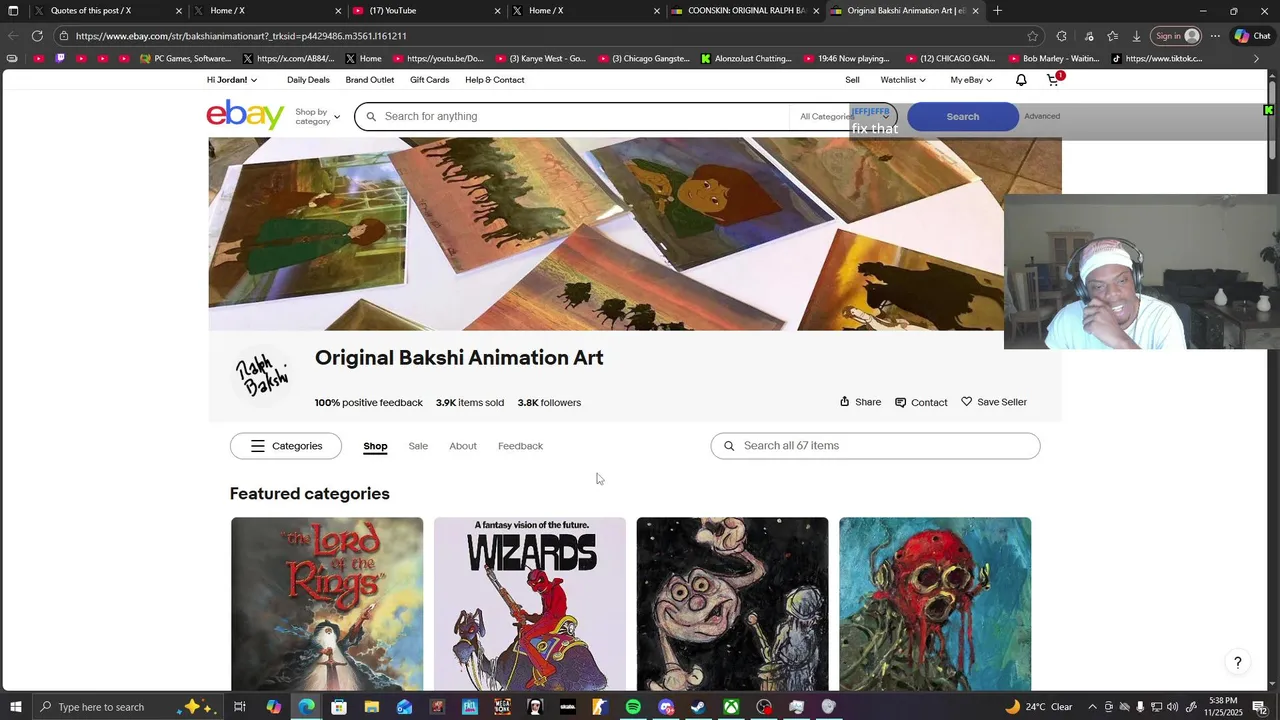
Task: Open Daily Deals link
Action: coord(308,80)
